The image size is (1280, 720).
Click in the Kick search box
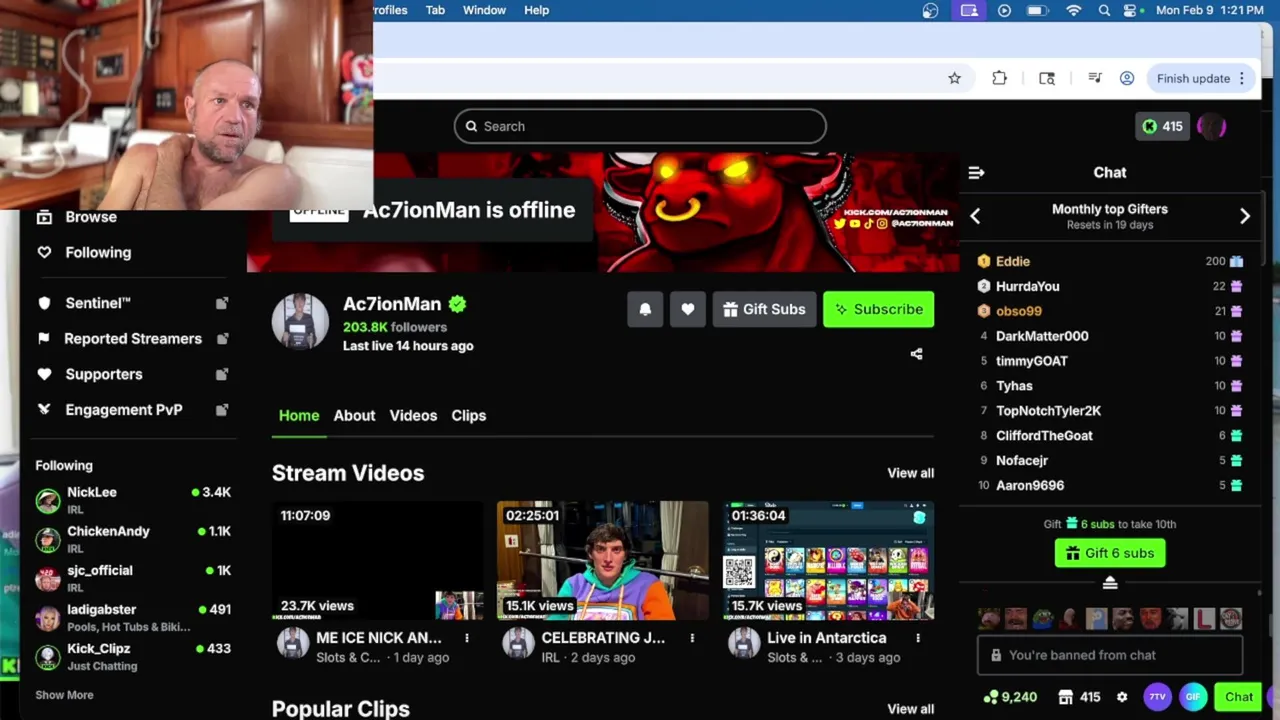[x=640, y=126]
